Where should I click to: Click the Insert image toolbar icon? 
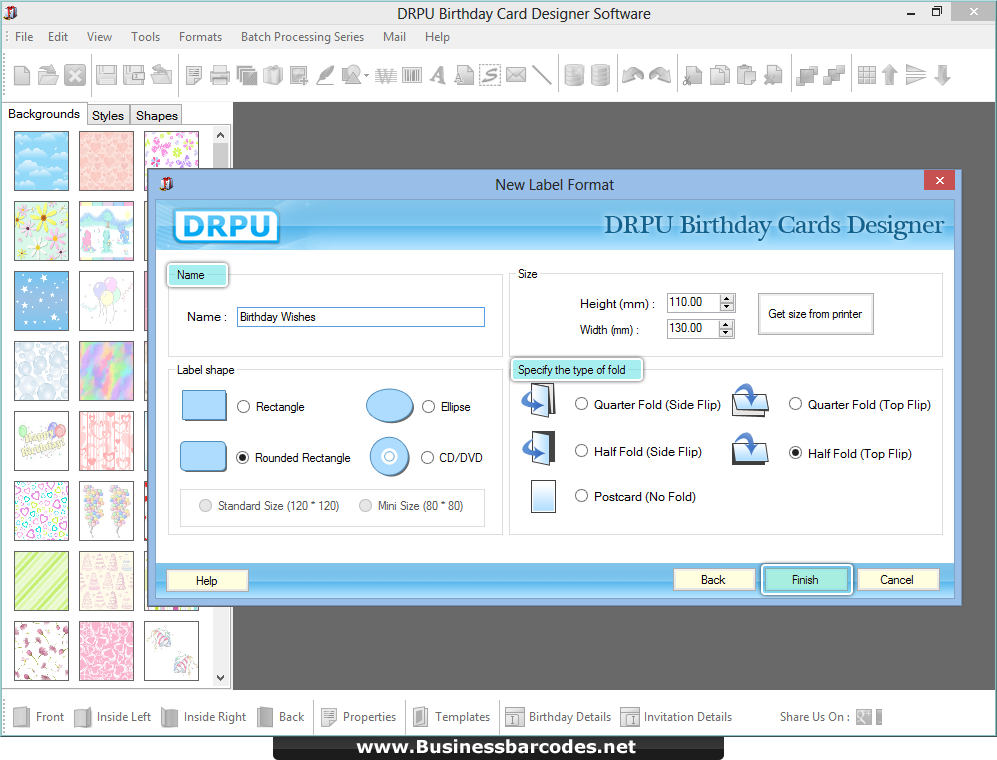pyautogui.click(x=298, y=76)
